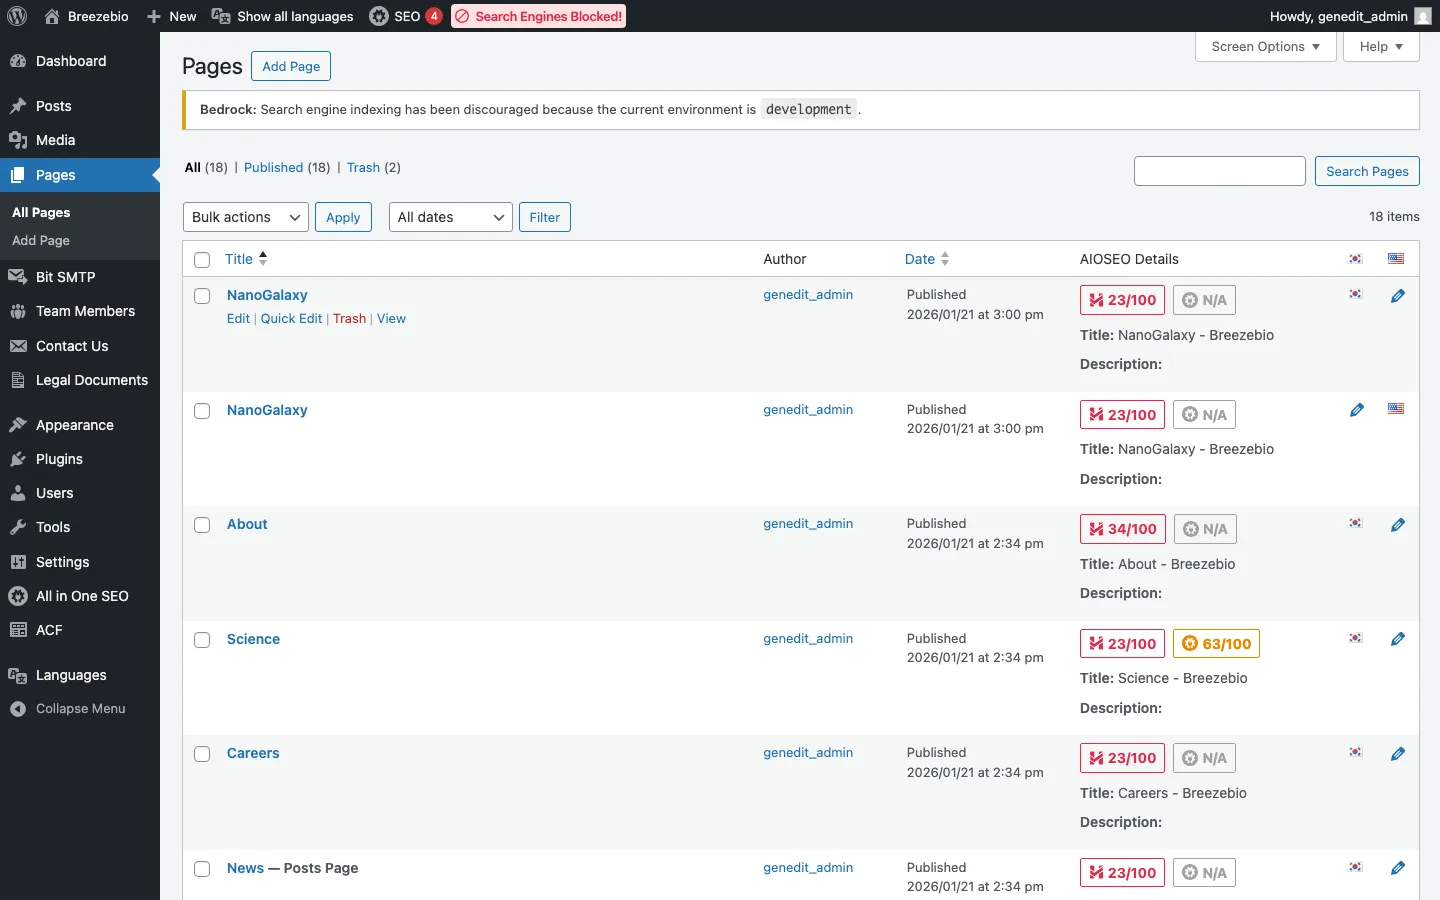The width and height of the screenshot is (1440, 900).
Task: Open Plugins in the sidebar menu
Action: pyautogui.click(x=59, y=459)
